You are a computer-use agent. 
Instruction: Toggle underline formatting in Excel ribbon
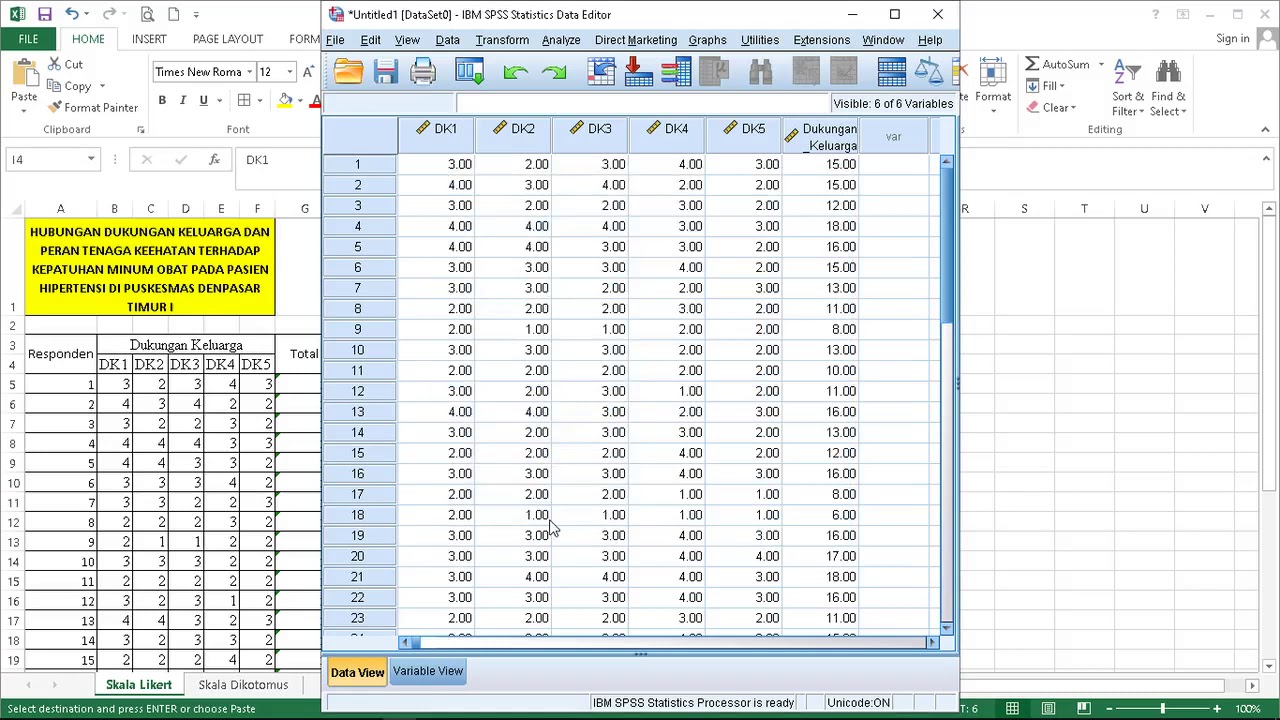point(203,100)
